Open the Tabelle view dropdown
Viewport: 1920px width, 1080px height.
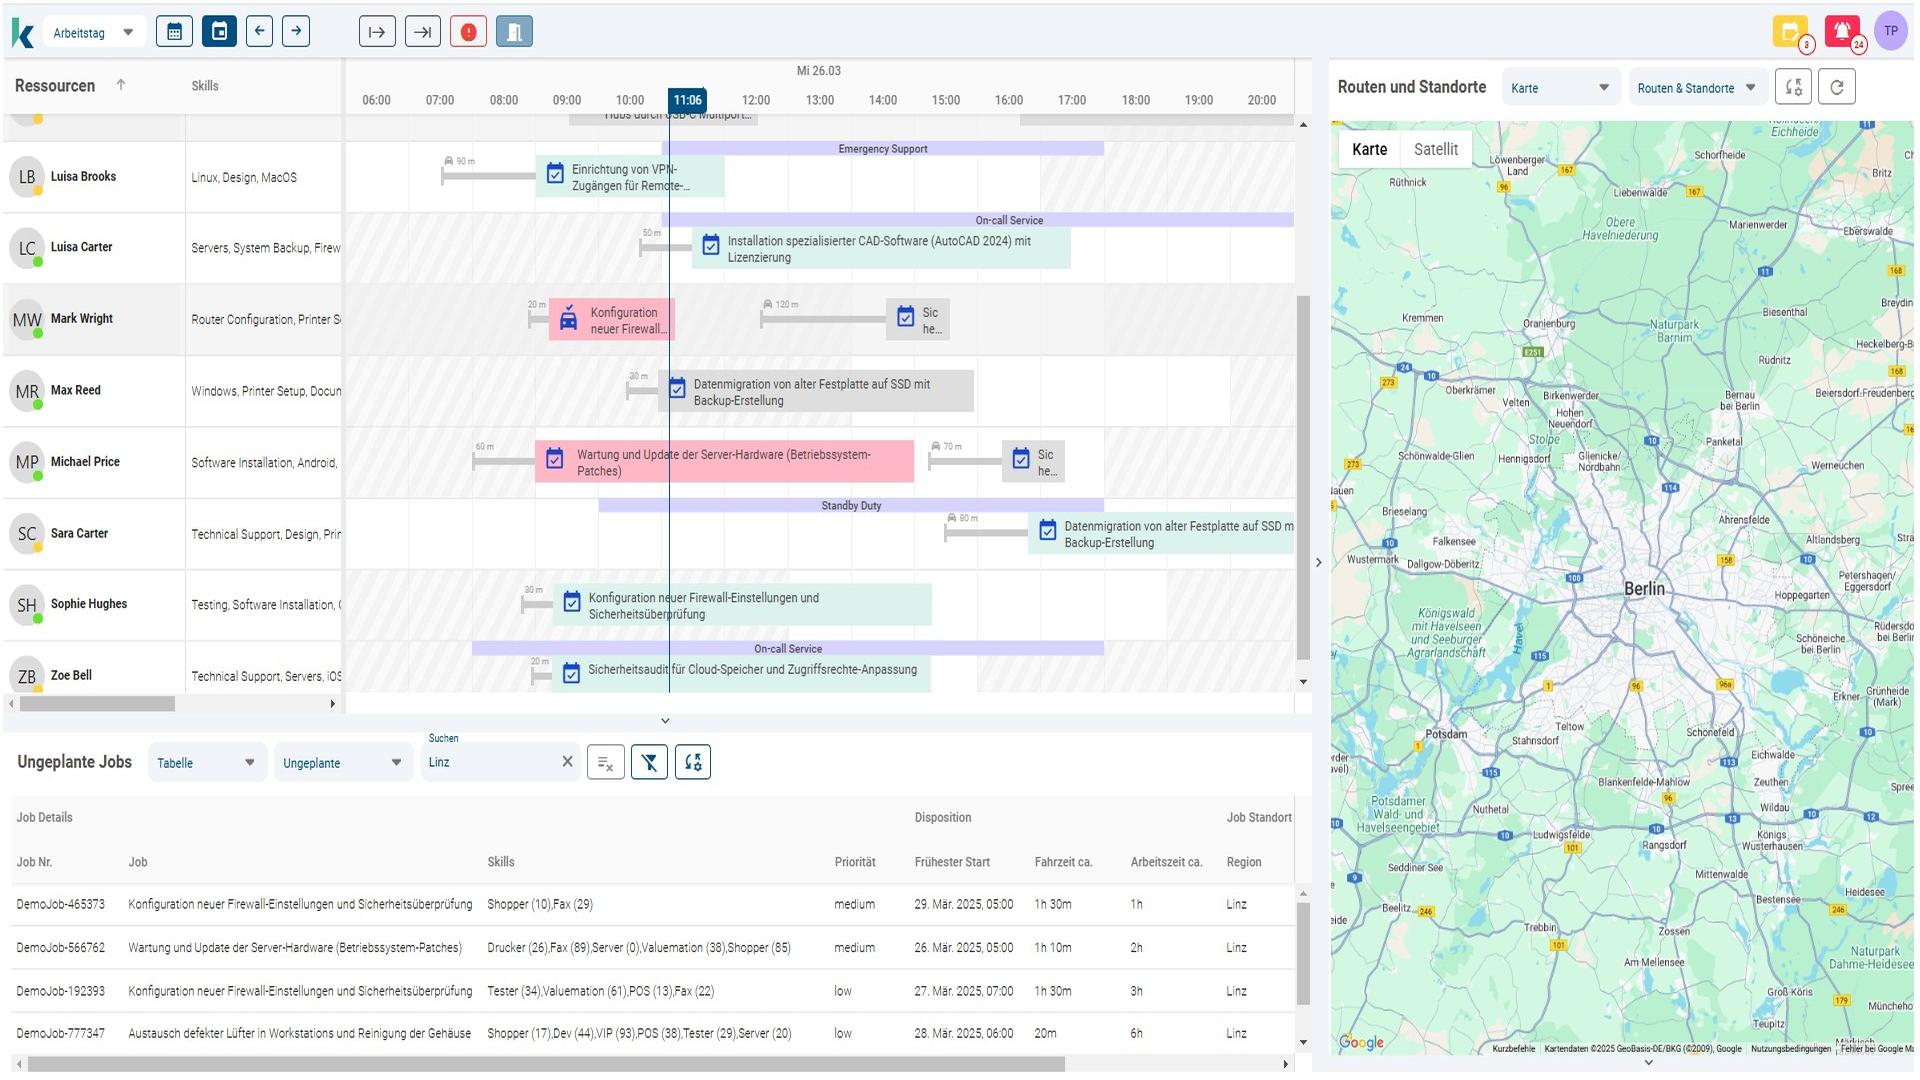[206, 763]
